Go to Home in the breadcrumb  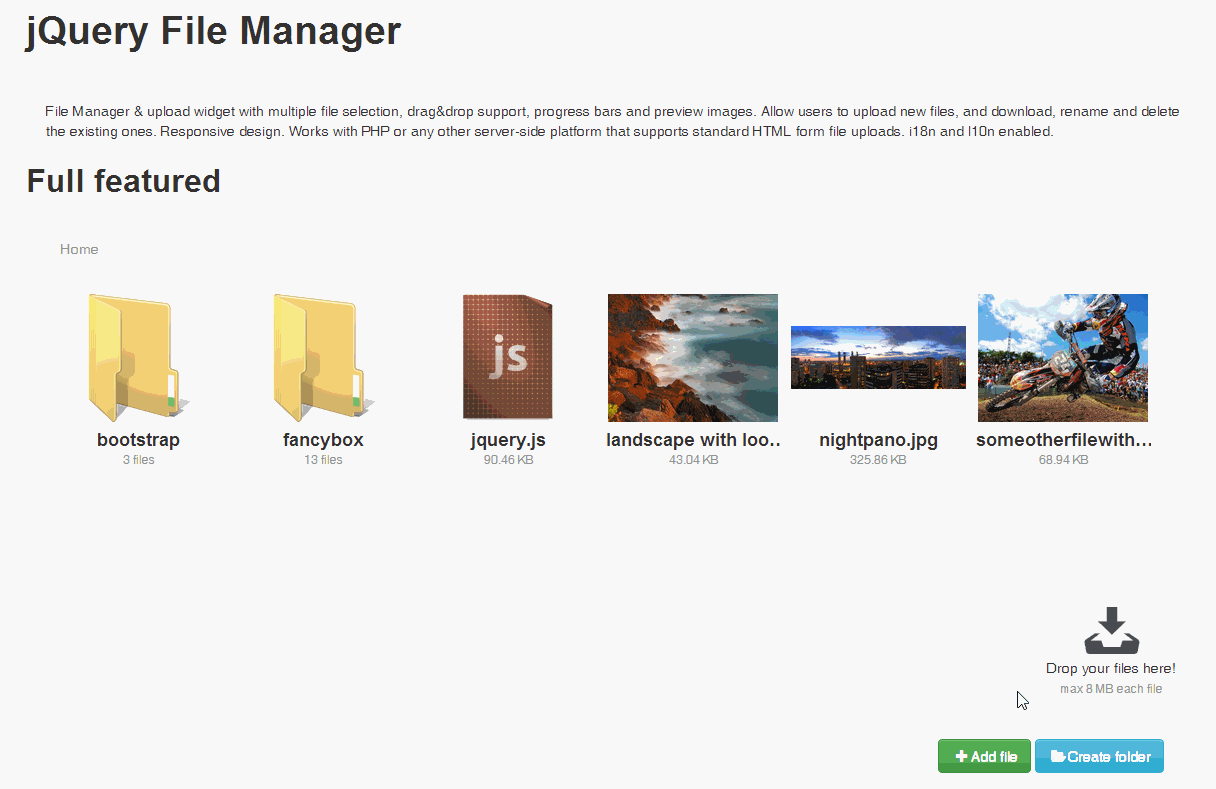(x=79, y=249)
